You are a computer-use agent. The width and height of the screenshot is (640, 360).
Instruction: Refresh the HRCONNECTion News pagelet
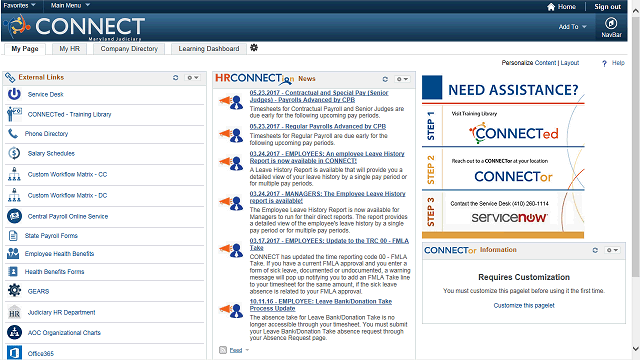click(385, 79)
